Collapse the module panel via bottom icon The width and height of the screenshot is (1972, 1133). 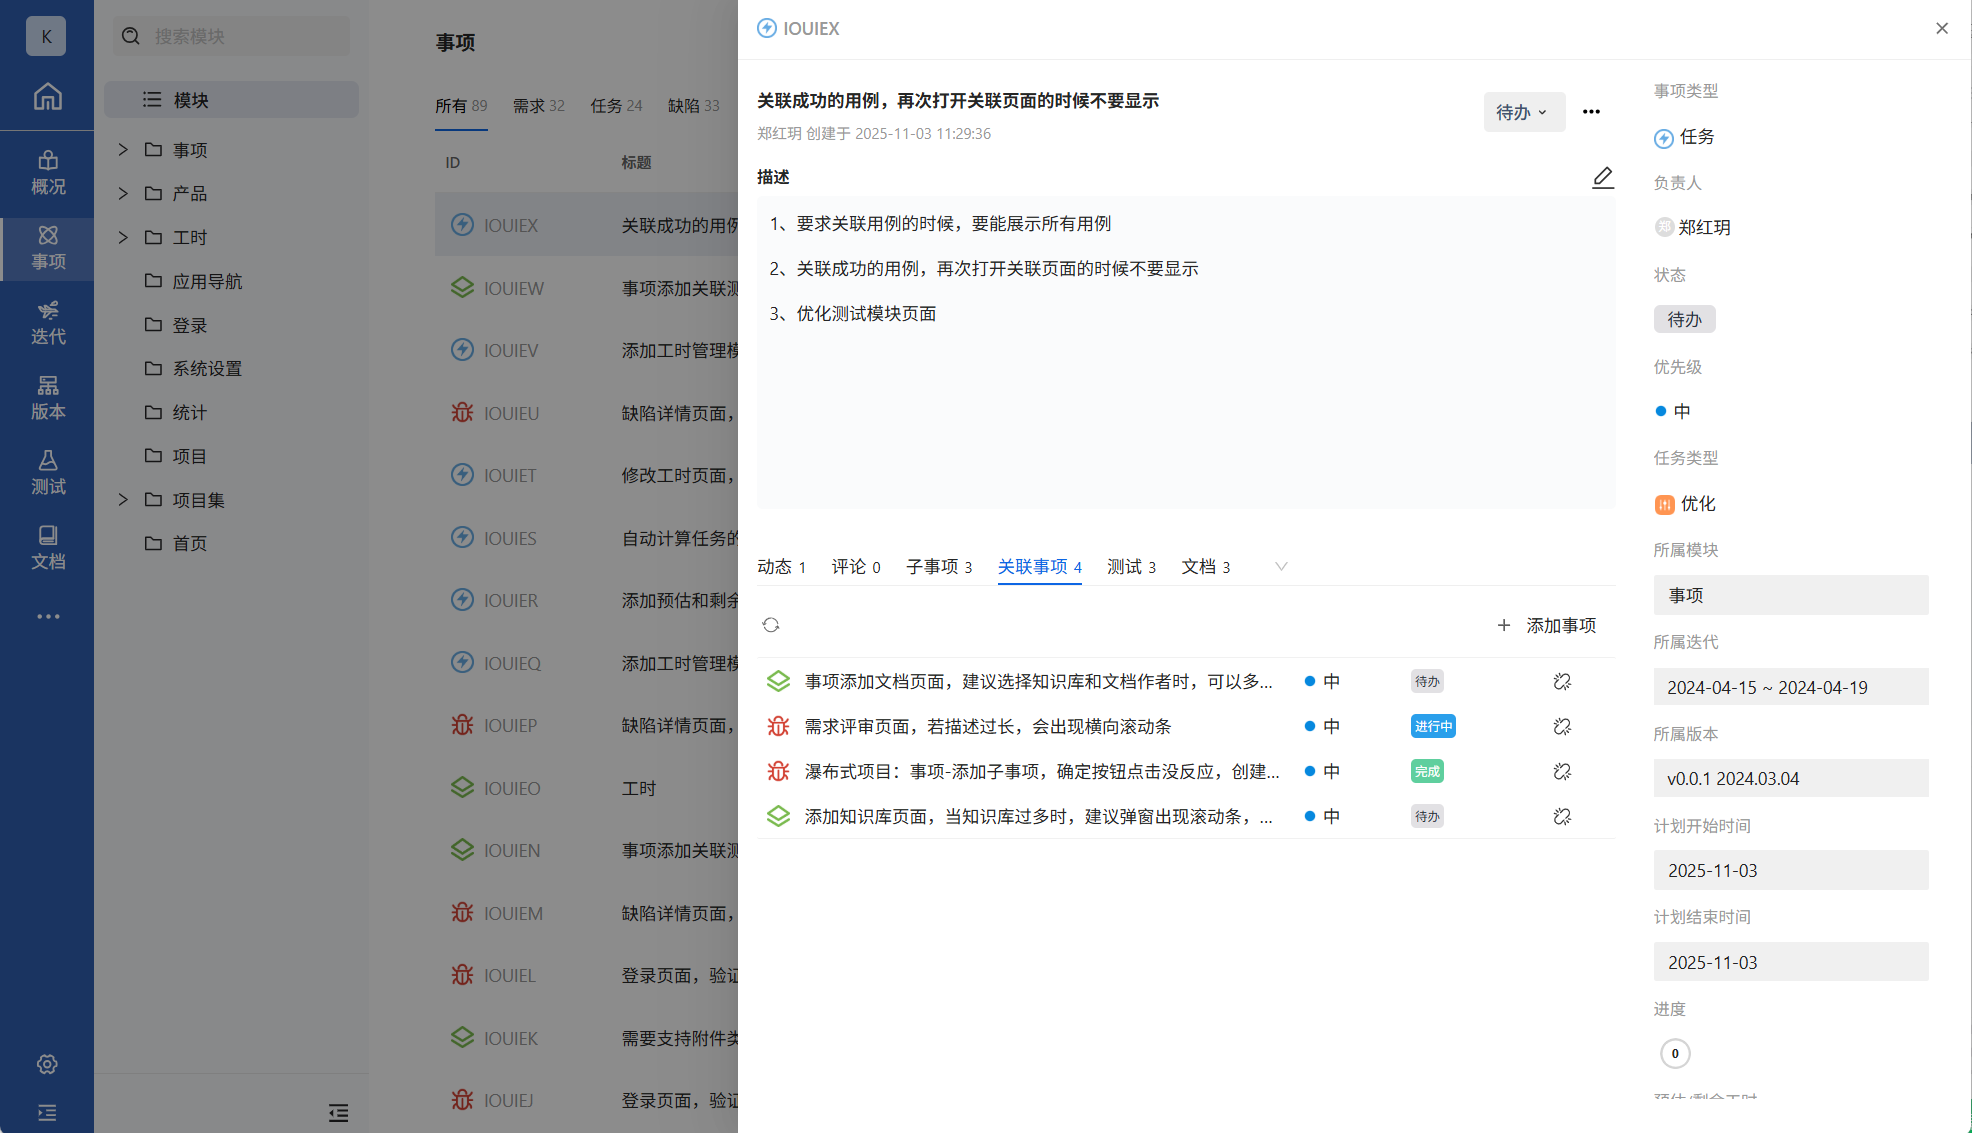(338, 1113)
